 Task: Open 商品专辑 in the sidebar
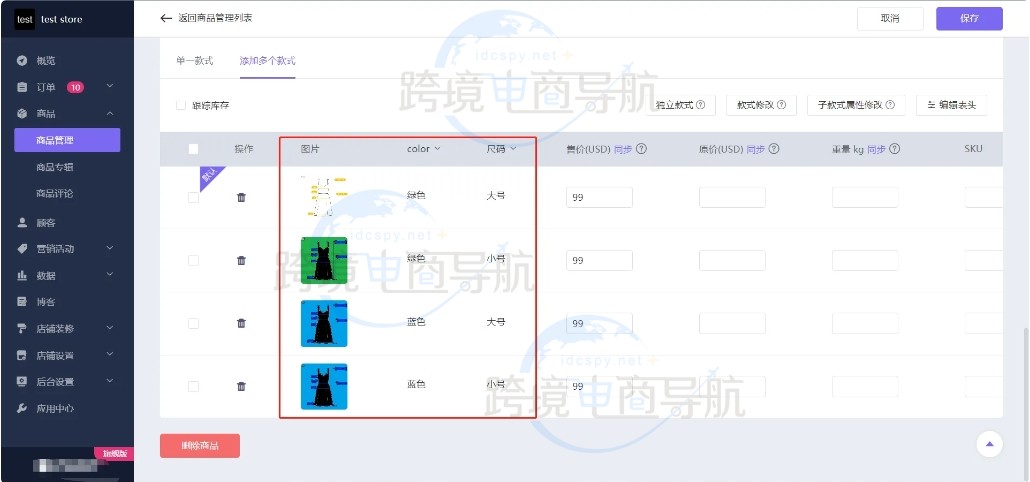pyautogui.click(x=55, y=167)
